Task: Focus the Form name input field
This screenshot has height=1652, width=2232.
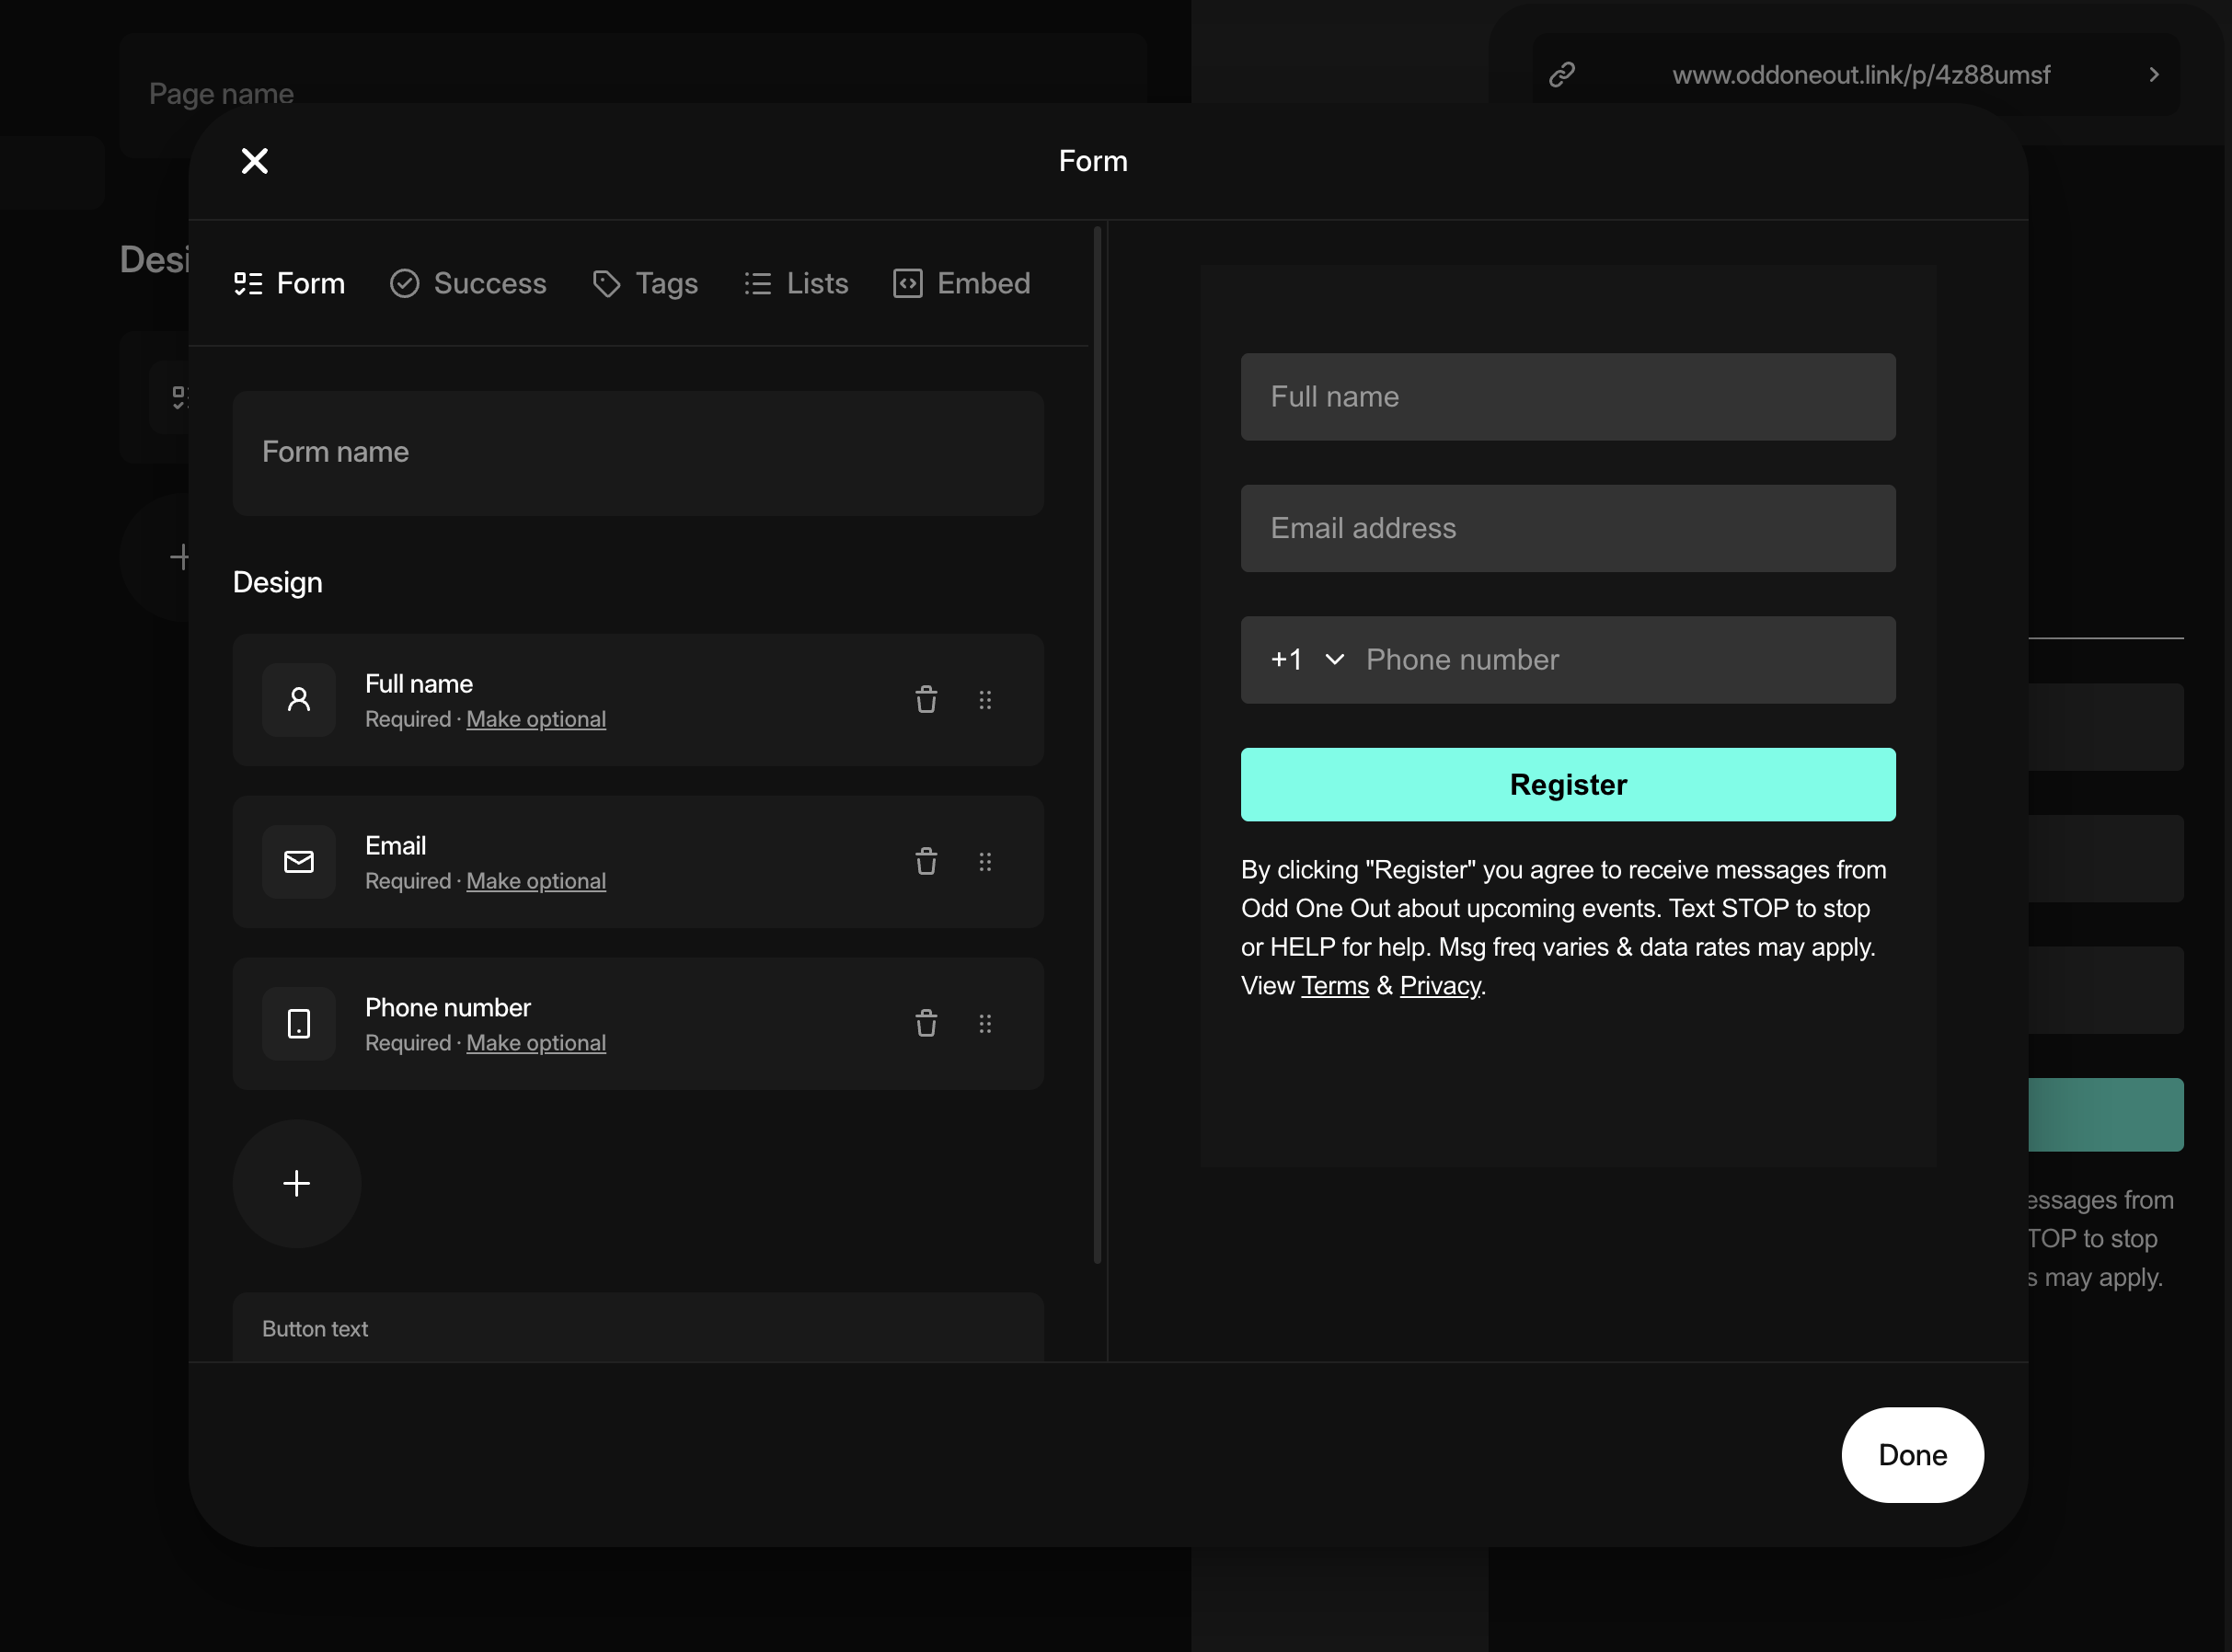Action: [x=638, y=453]
